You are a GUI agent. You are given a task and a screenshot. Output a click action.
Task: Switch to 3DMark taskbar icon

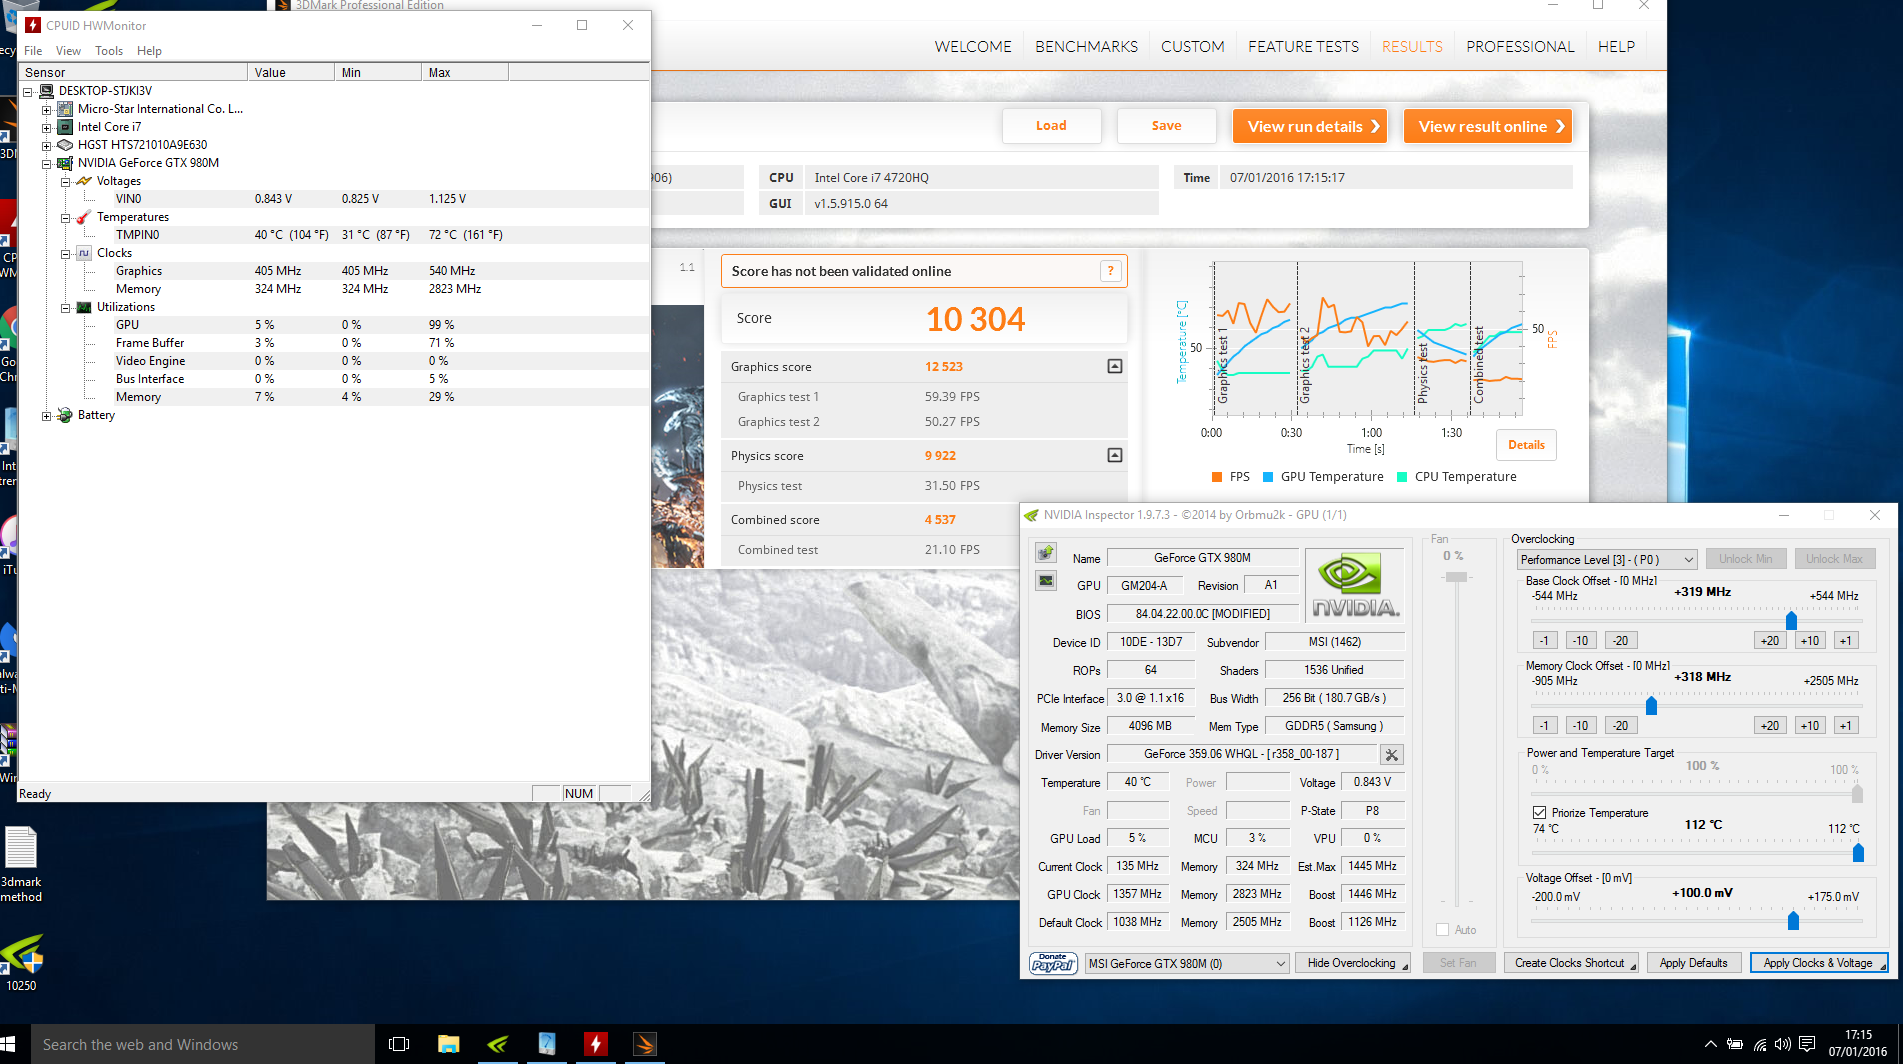645,1044
